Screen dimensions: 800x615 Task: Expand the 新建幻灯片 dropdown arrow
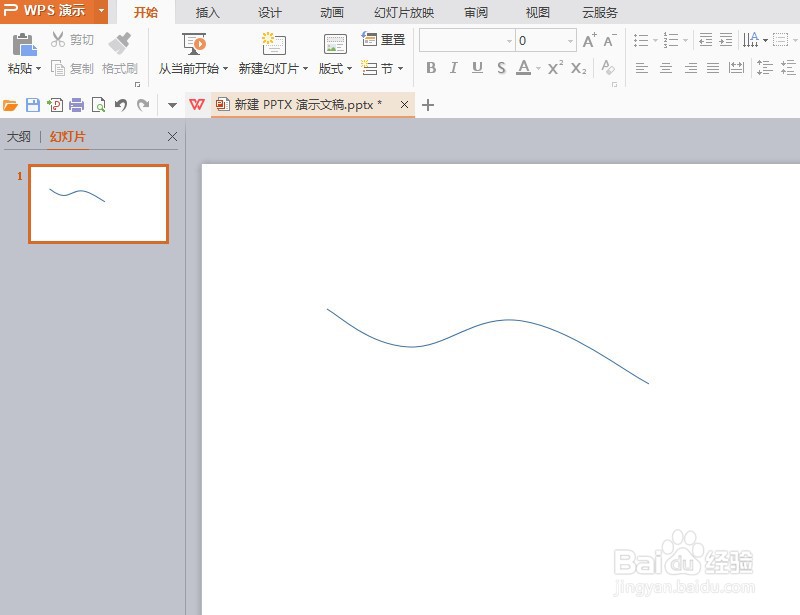[306, 68]
